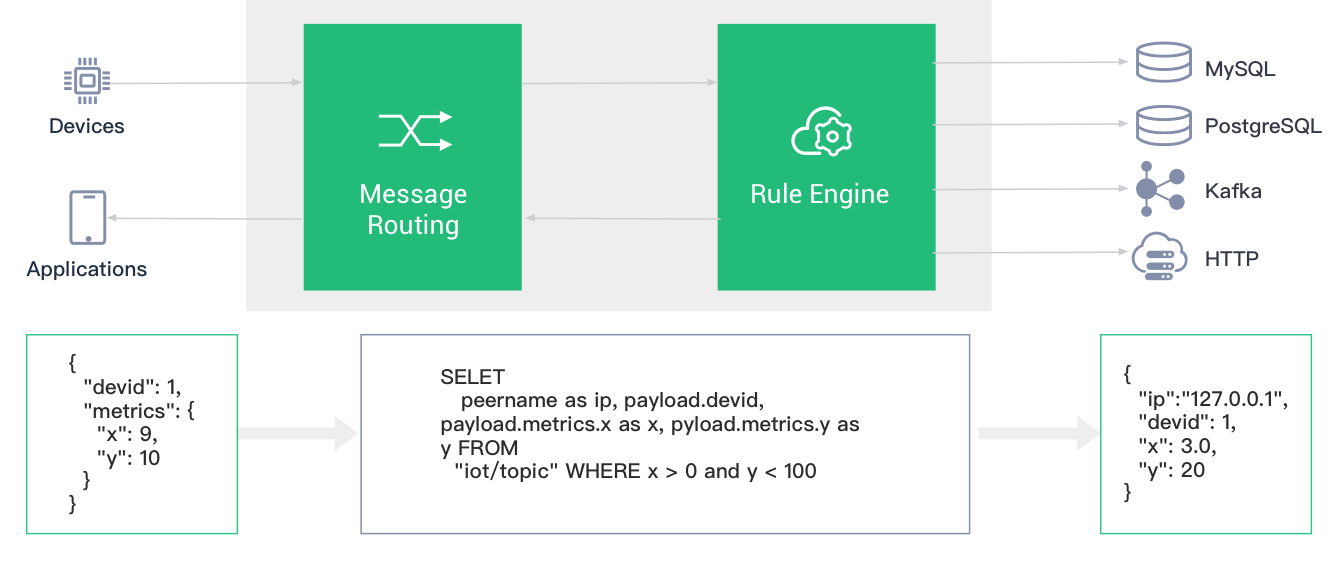Viewport: 1342px width, 582px height.
Task: Click the MySQL text label
Action: pyautogui.click(x=1240, y=69)
